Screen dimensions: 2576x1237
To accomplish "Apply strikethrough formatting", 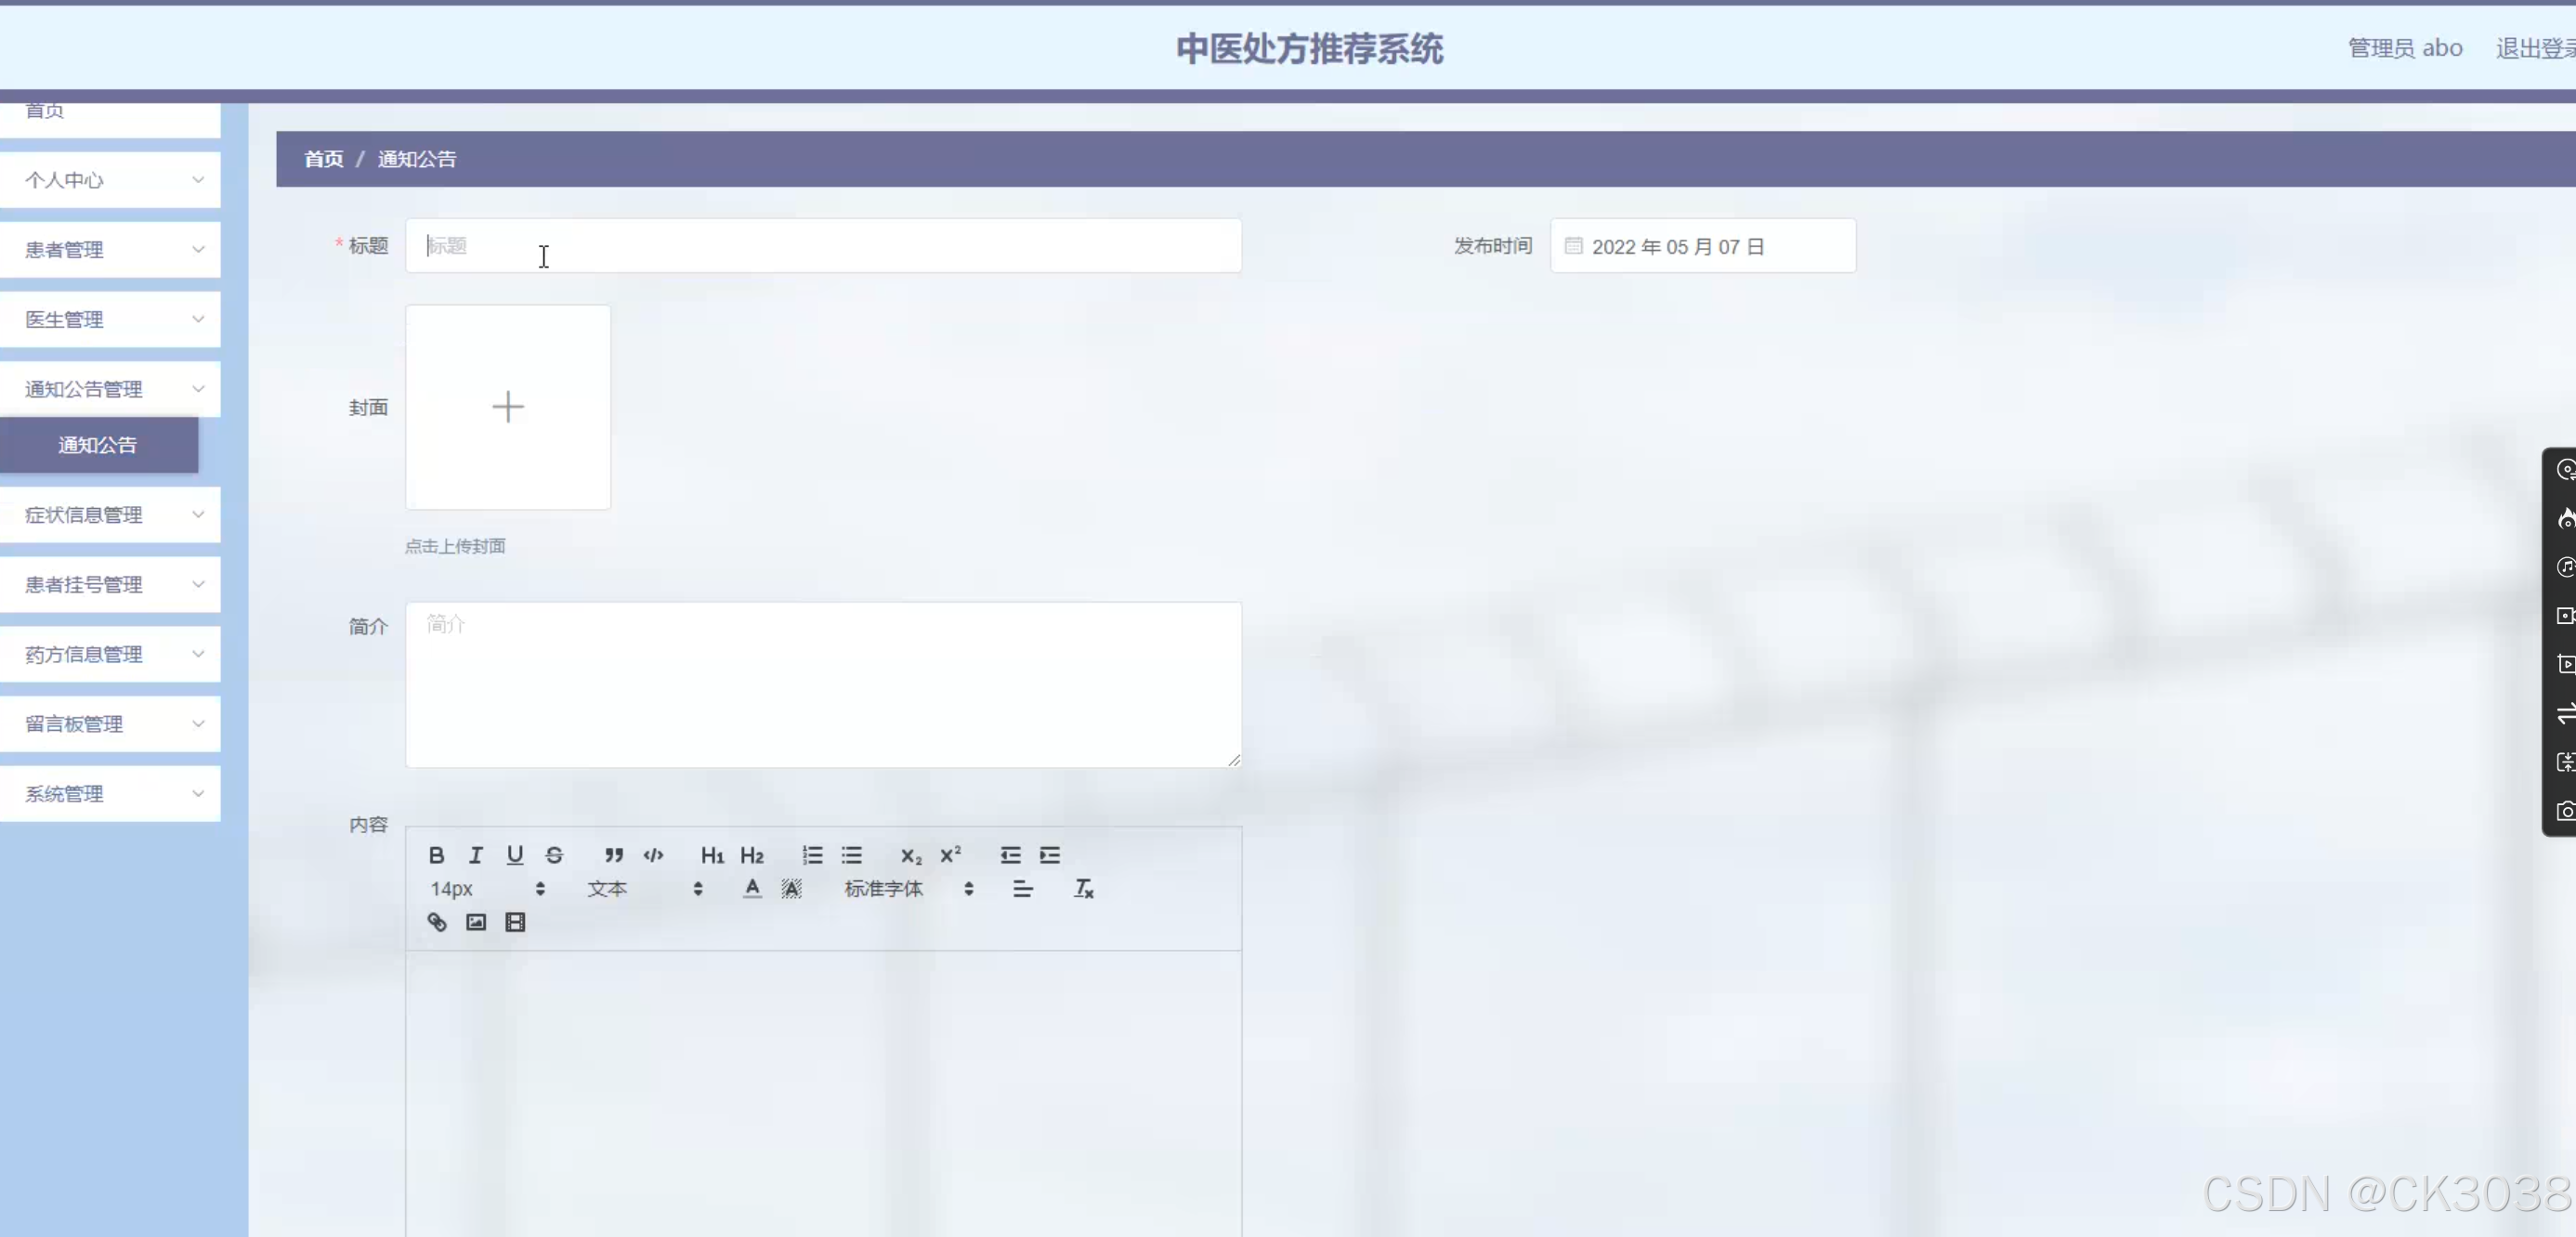I will (x=554, y=855).
